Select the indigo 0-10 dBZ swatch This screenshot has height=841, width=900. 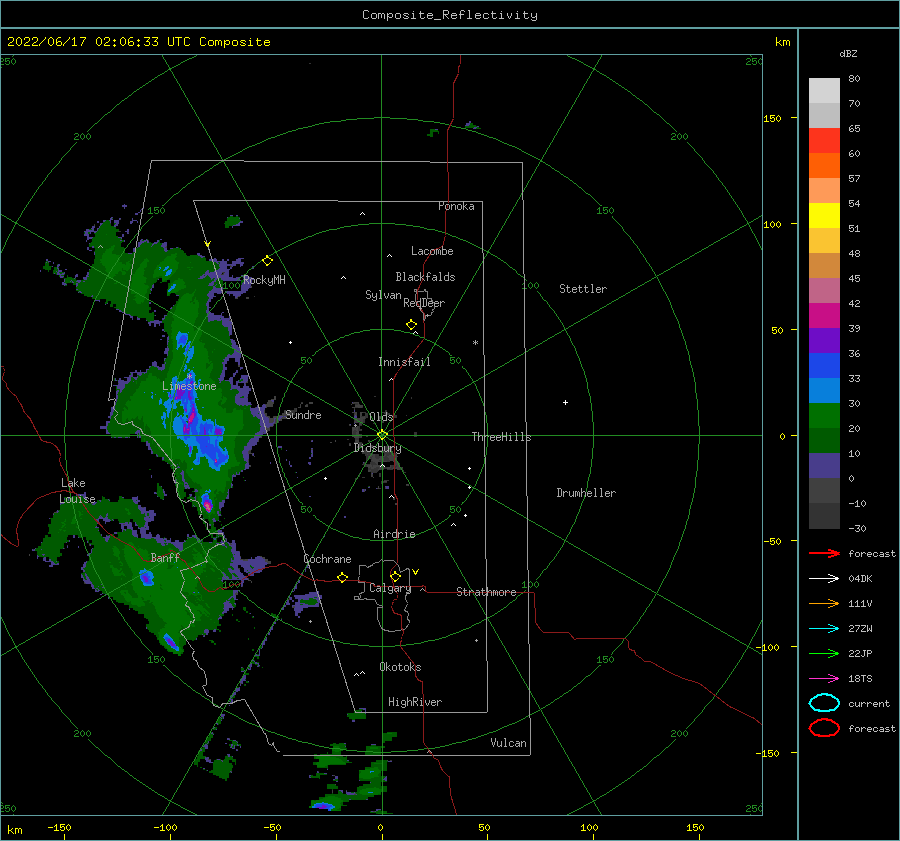[824, 466]
